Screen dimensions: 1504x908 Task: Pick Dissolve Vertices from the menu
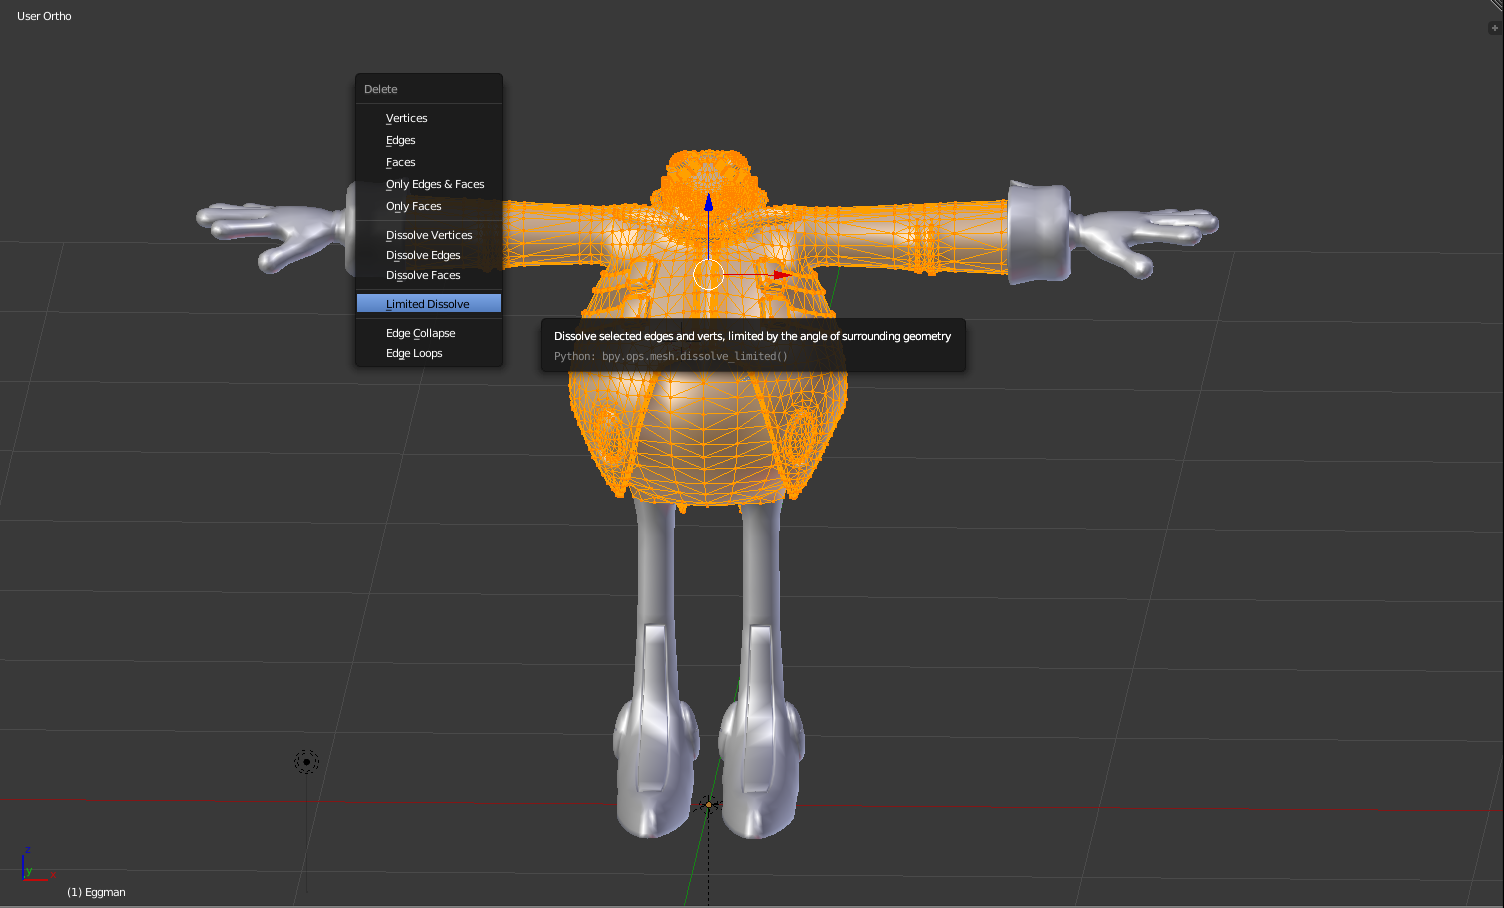[429, 235]
